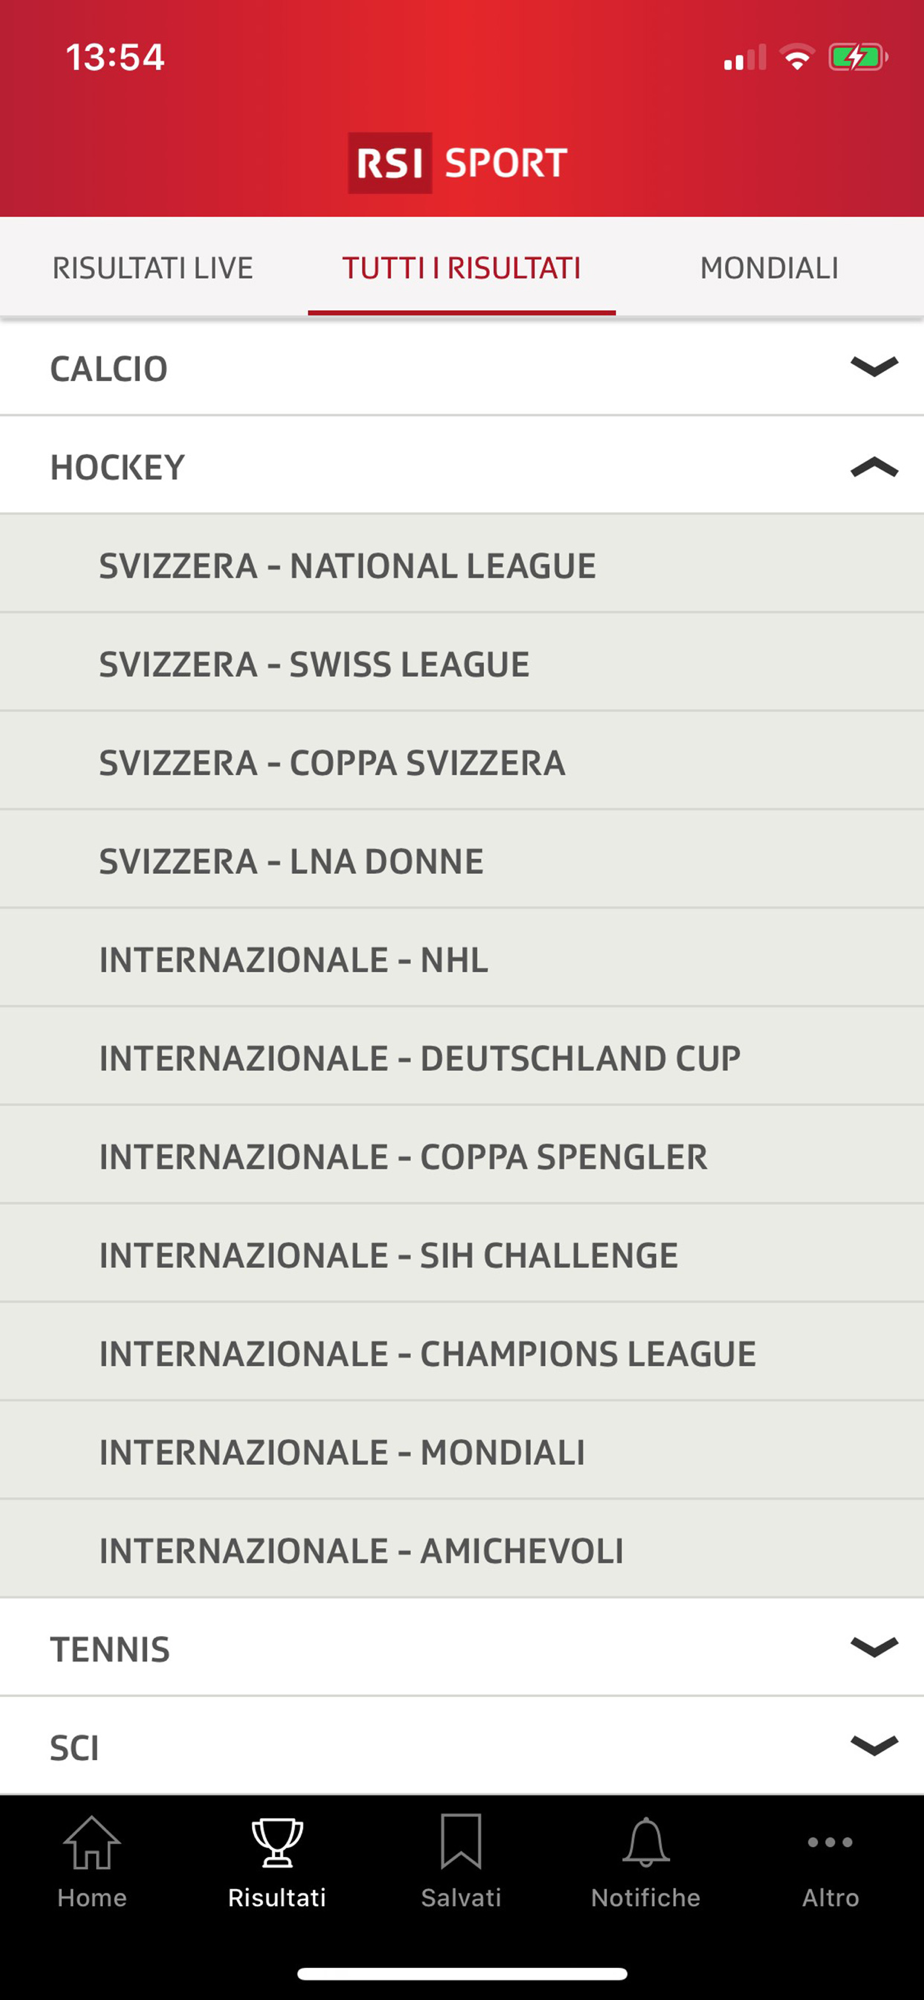Switch to the Risultati Live tab
The image size is (924, 2000).
153,268
